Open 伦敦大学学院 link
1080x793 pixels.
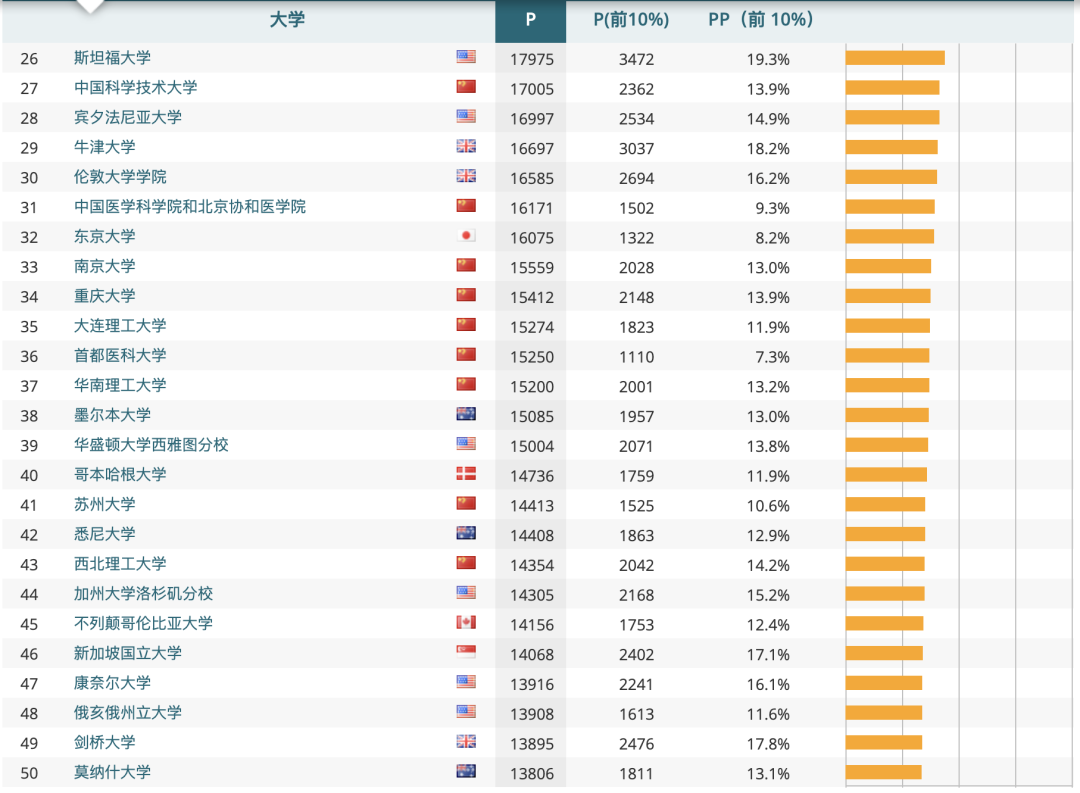point(121,177)
